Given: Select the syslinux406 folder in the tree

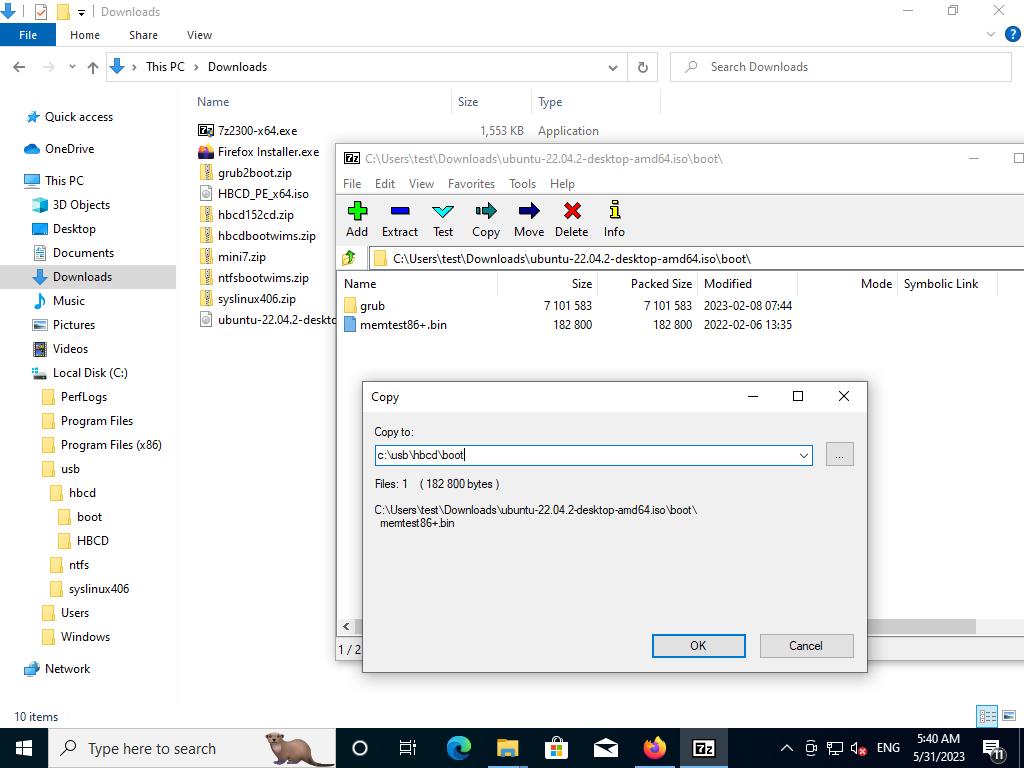Looking at the screenshot, I should (x=99, y=589).
